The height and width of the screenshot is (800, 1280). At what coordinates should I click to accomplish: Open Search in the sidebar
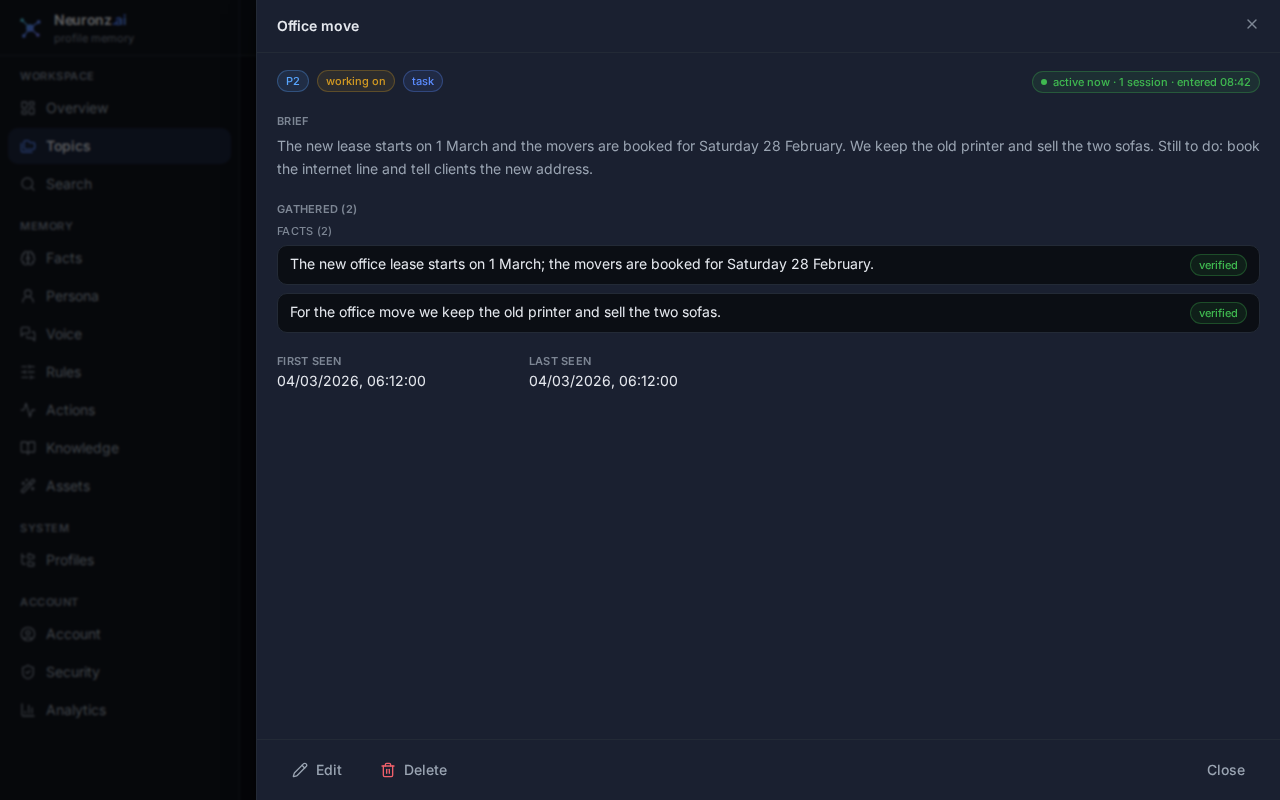click(120, 184)
